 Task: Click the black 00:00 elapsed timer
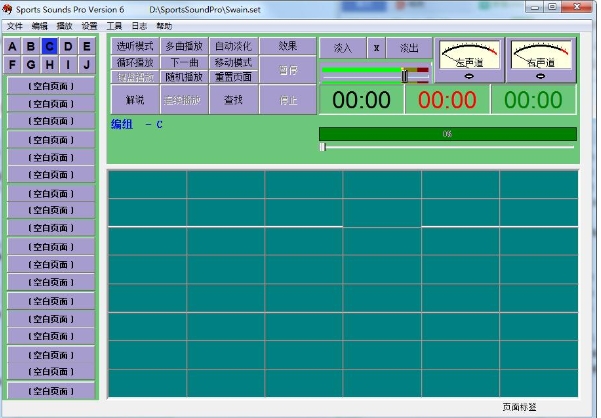pyautogui.click(x=361, y=100)
